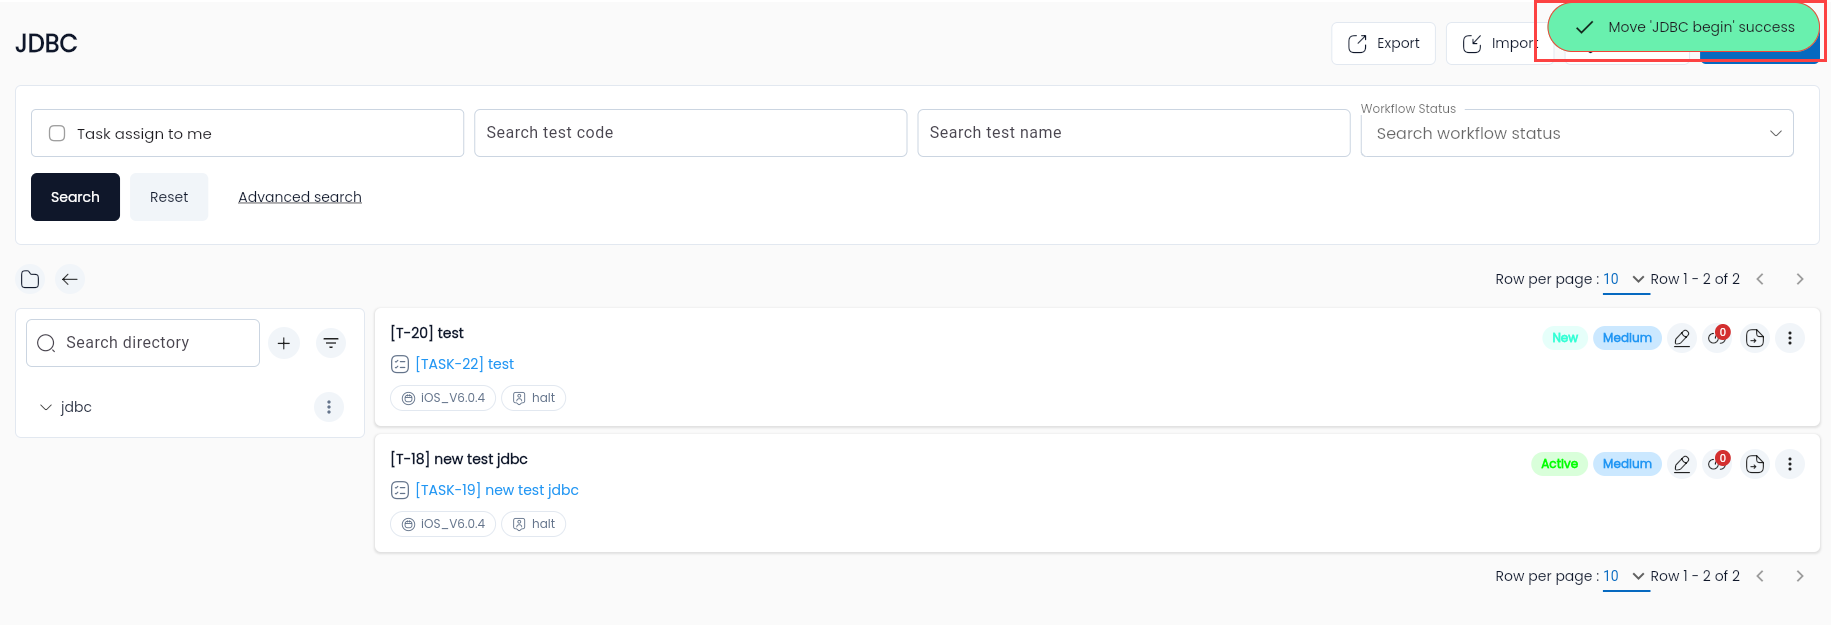The height and width of the screenshot is (625, 1831).
Task: Click the directory filter icon
Action: (331, 343)
